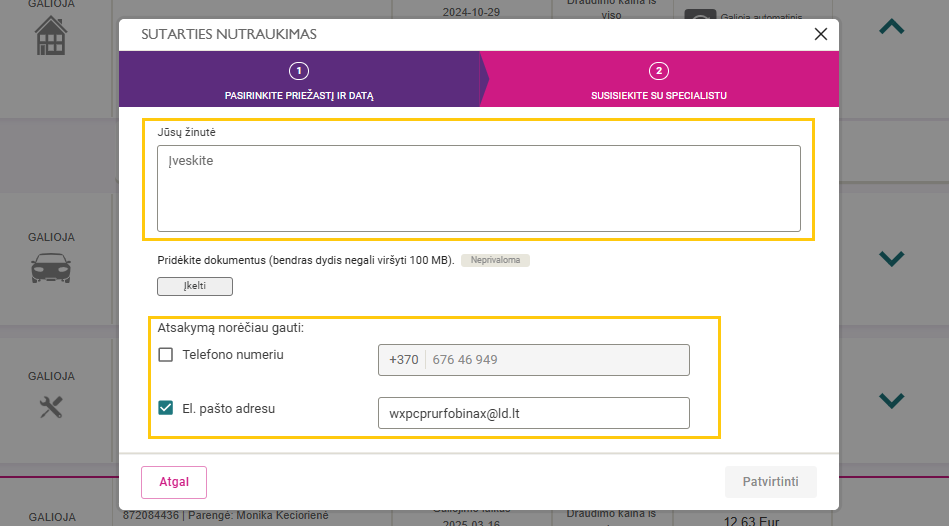Screen dimensions: 949x526
Task: Open step 1 Pasirinkite priežastį ir datą
Action: pyautogui.click(x=299, y=79)
